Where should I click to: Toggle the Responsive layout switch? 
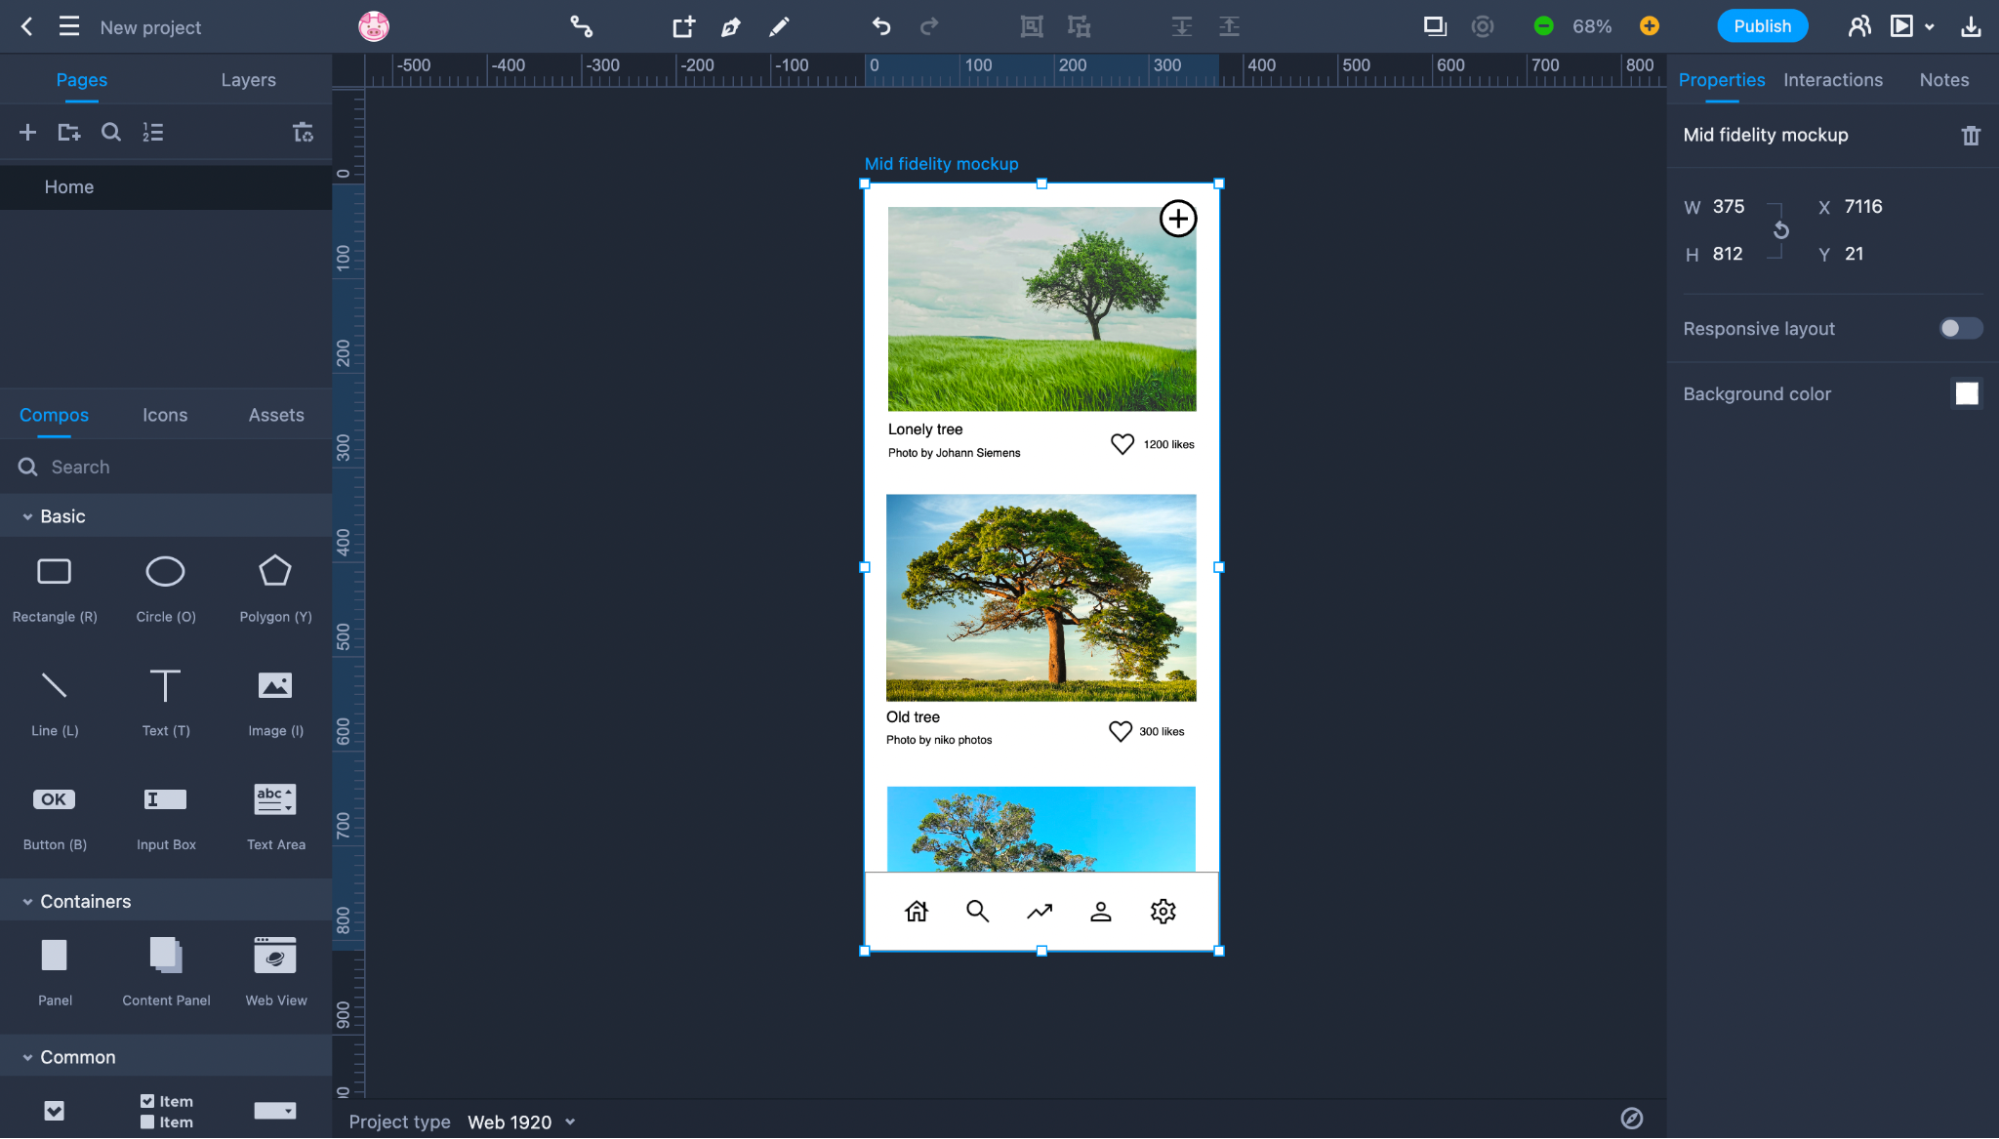[1960, 328]
